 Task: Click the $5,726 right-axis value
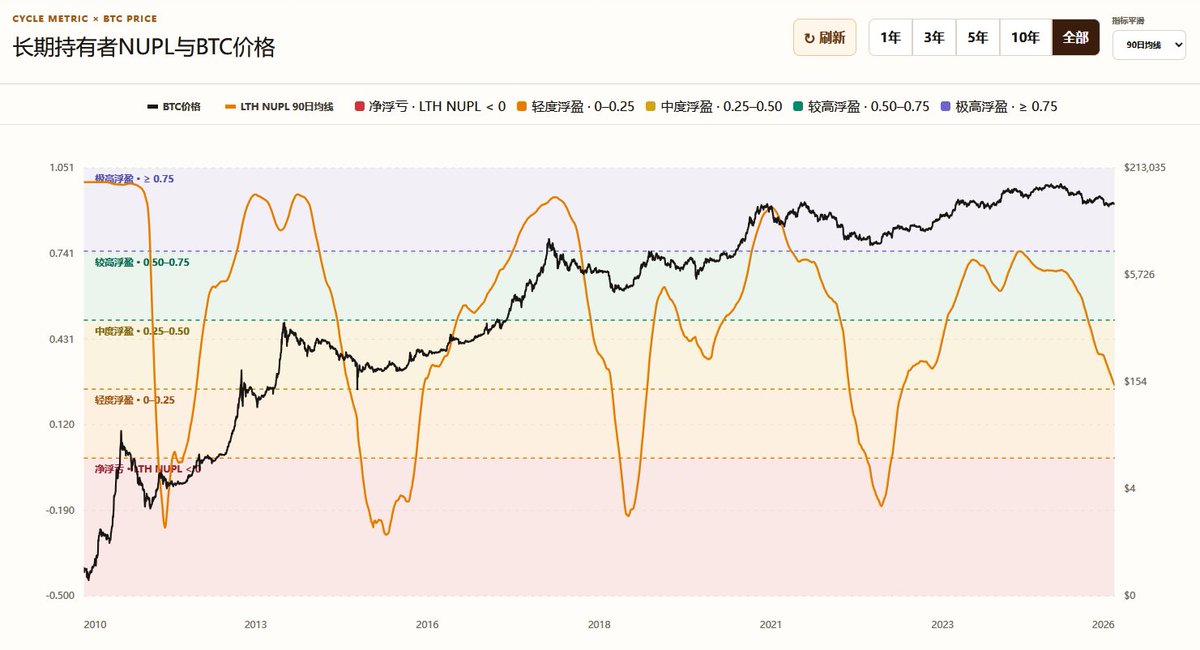[1140, 274]
